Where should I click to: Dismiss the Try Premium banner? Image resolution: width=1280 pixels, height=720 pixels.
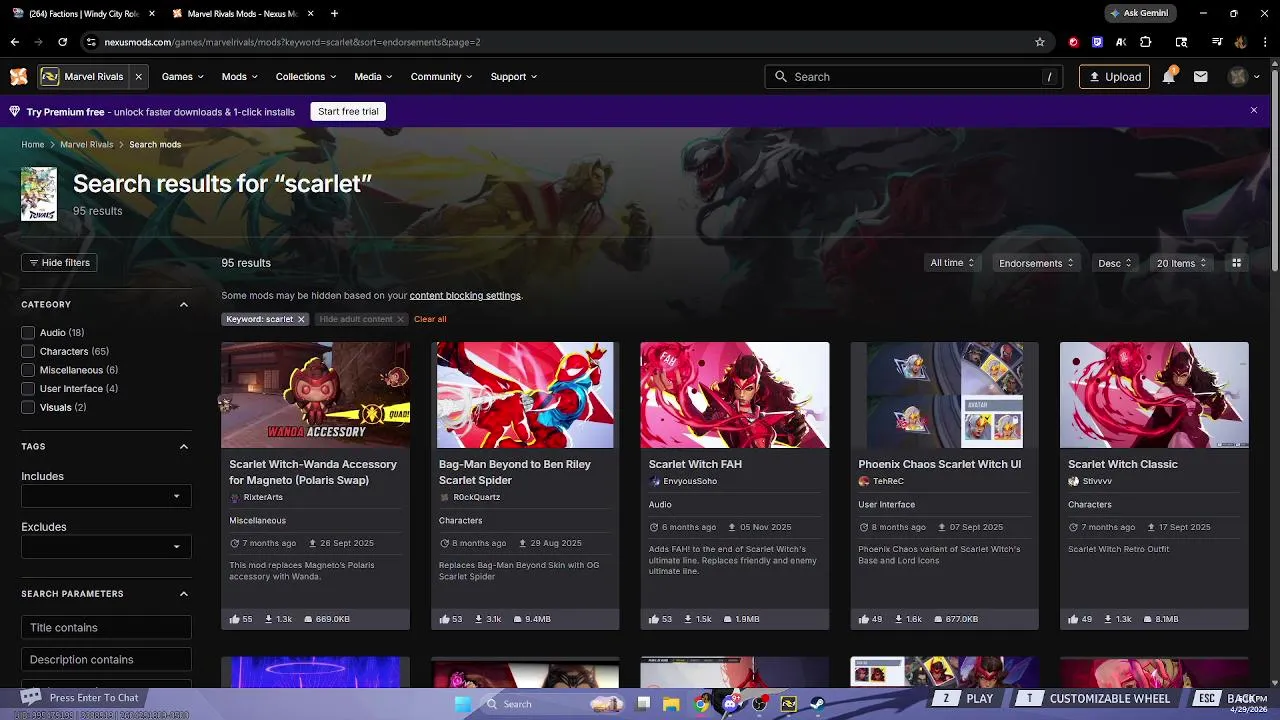pos(1254,110)
